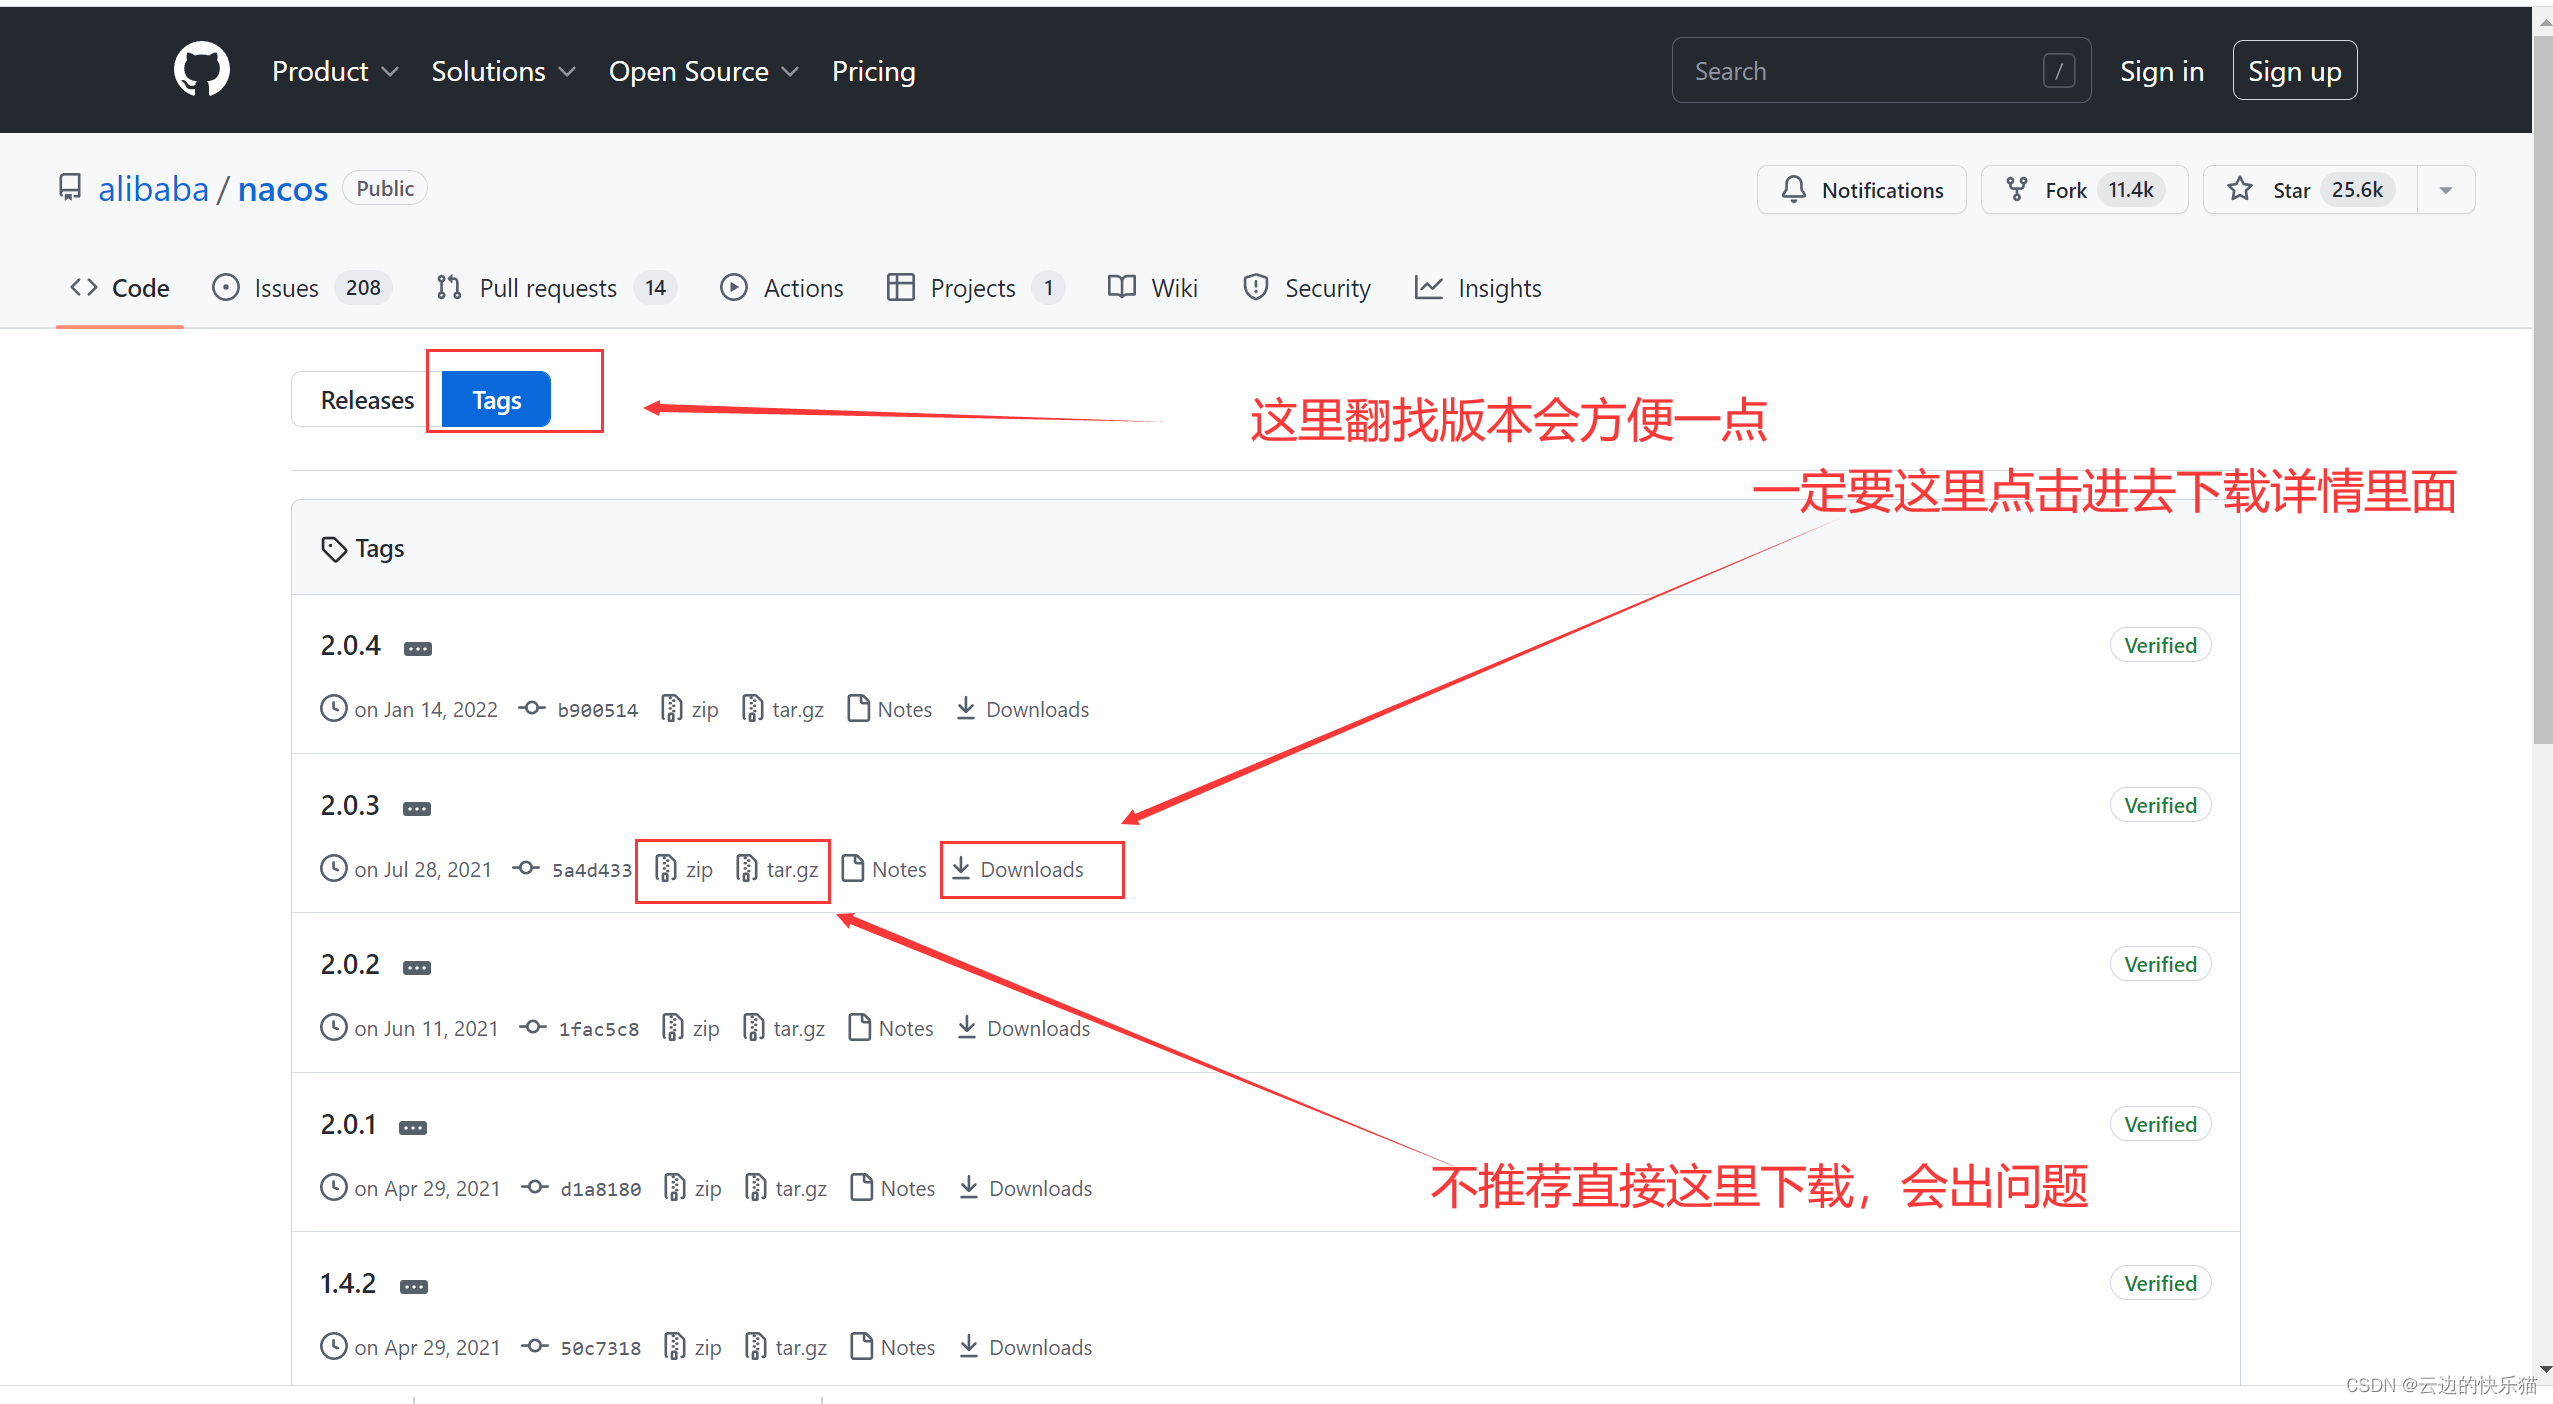Viewport: 2553px width, 1404px height.
Task: Fork the nacos repository
Action: (x=2084, y=190)
